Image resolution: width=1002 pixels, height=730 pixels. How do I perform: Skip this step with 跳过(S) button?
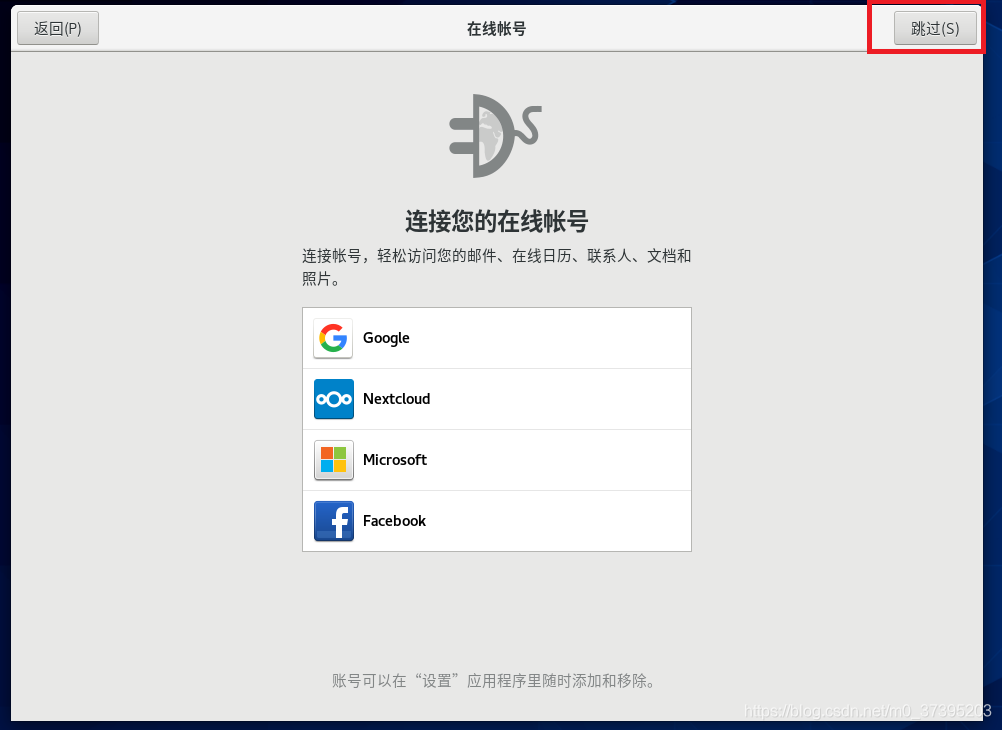click(x=935, y=28)
